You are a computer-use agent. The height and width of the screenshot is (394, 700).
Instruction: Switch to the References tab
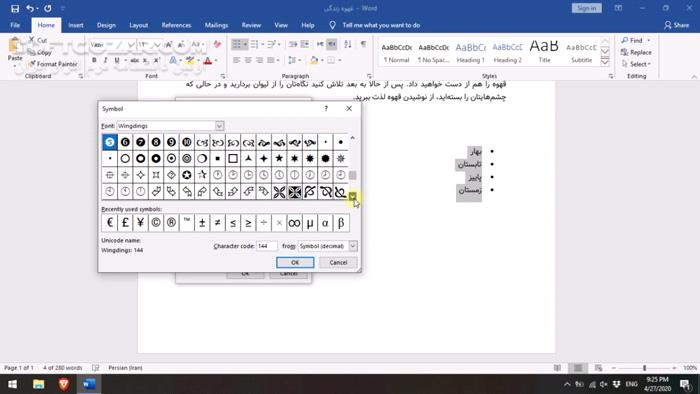coord(176,25)
